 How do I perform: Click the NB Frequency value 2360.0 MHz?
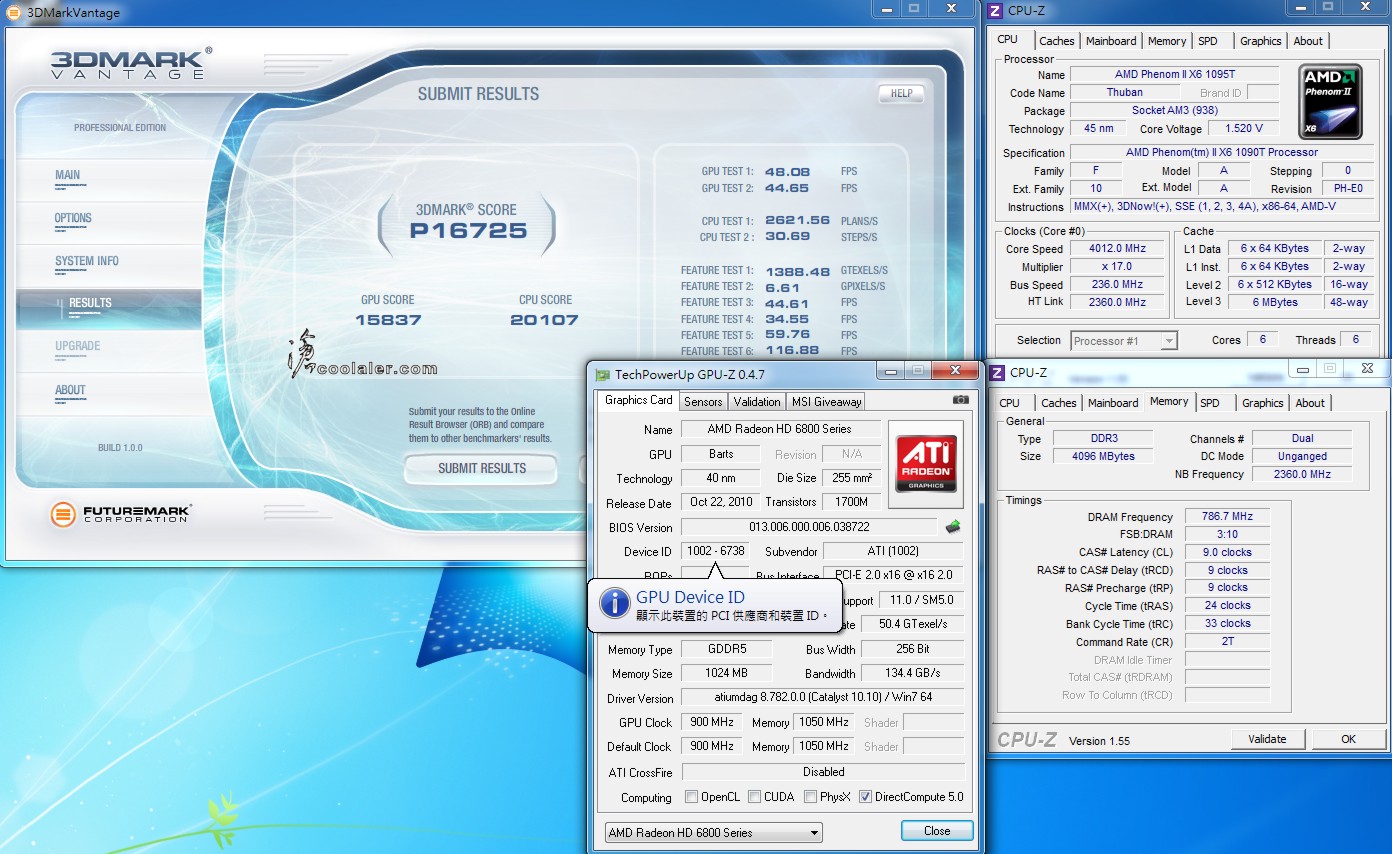click(x=1301, y=474)
